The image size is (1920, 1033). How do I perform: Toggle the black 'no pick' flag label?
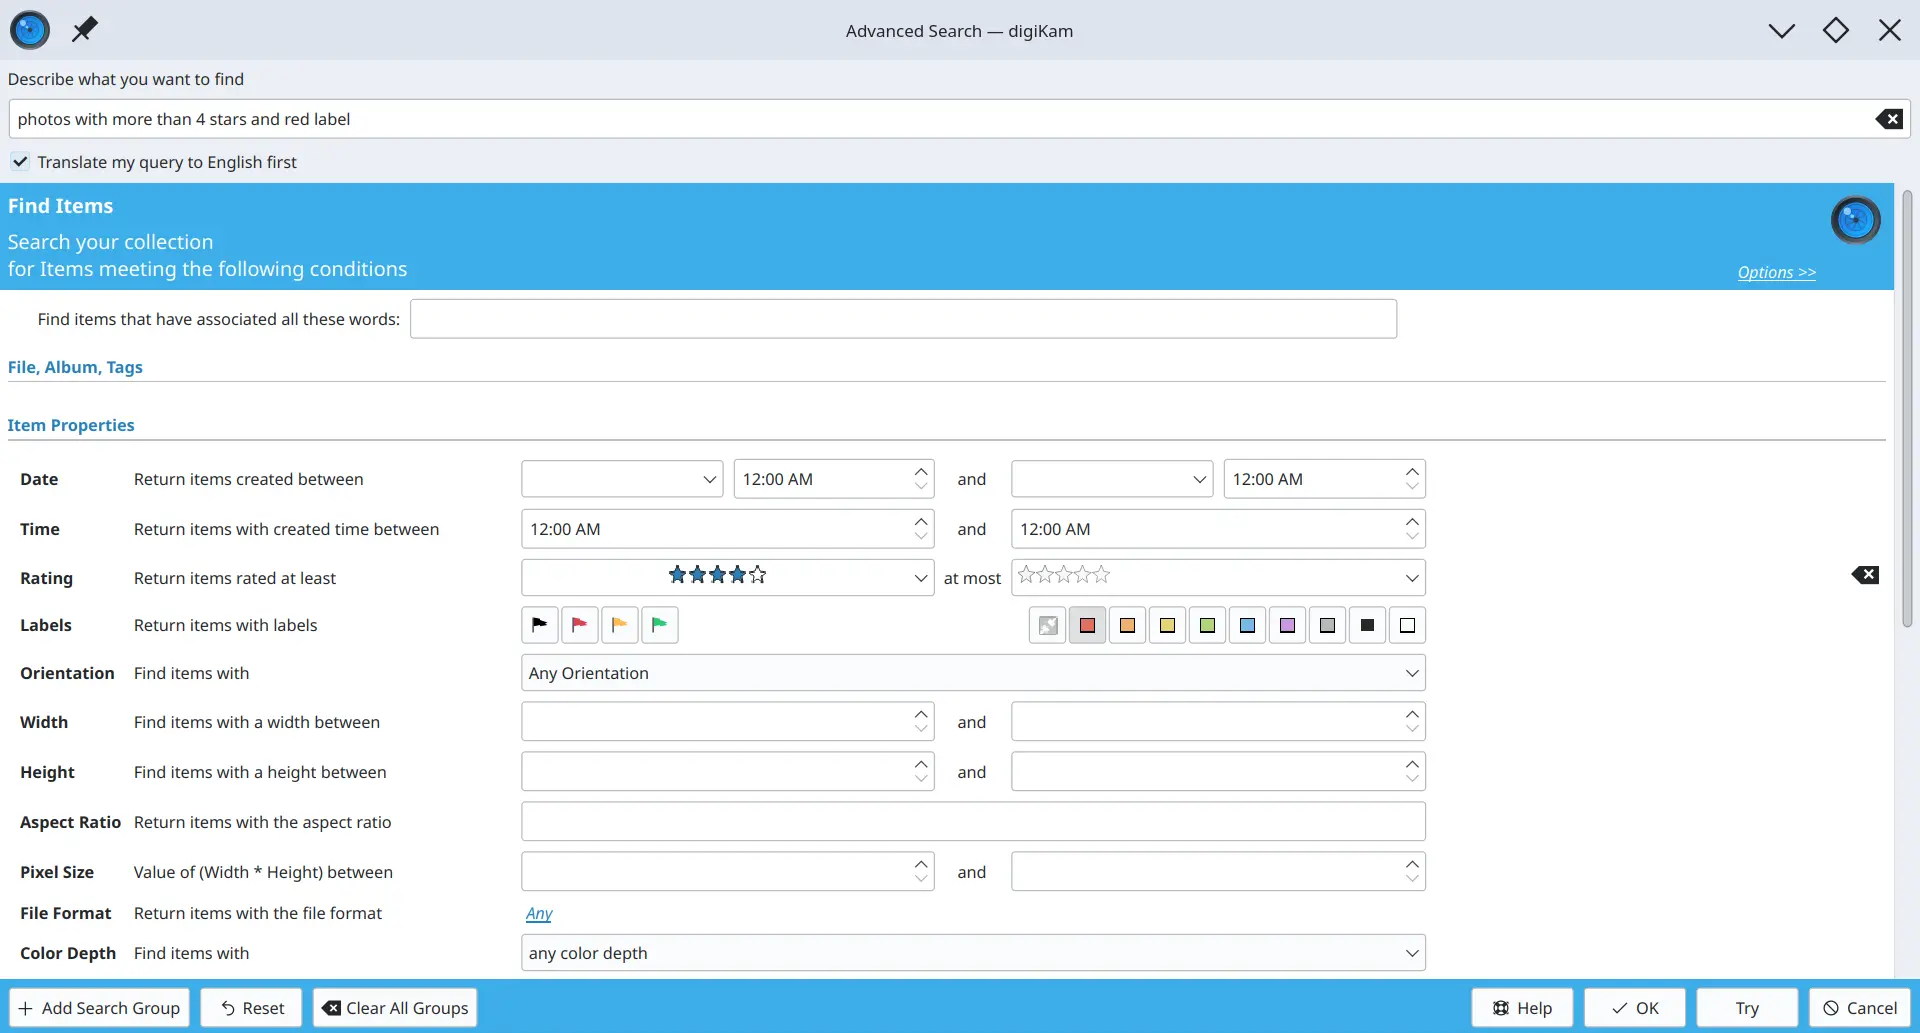pos(539,625)
